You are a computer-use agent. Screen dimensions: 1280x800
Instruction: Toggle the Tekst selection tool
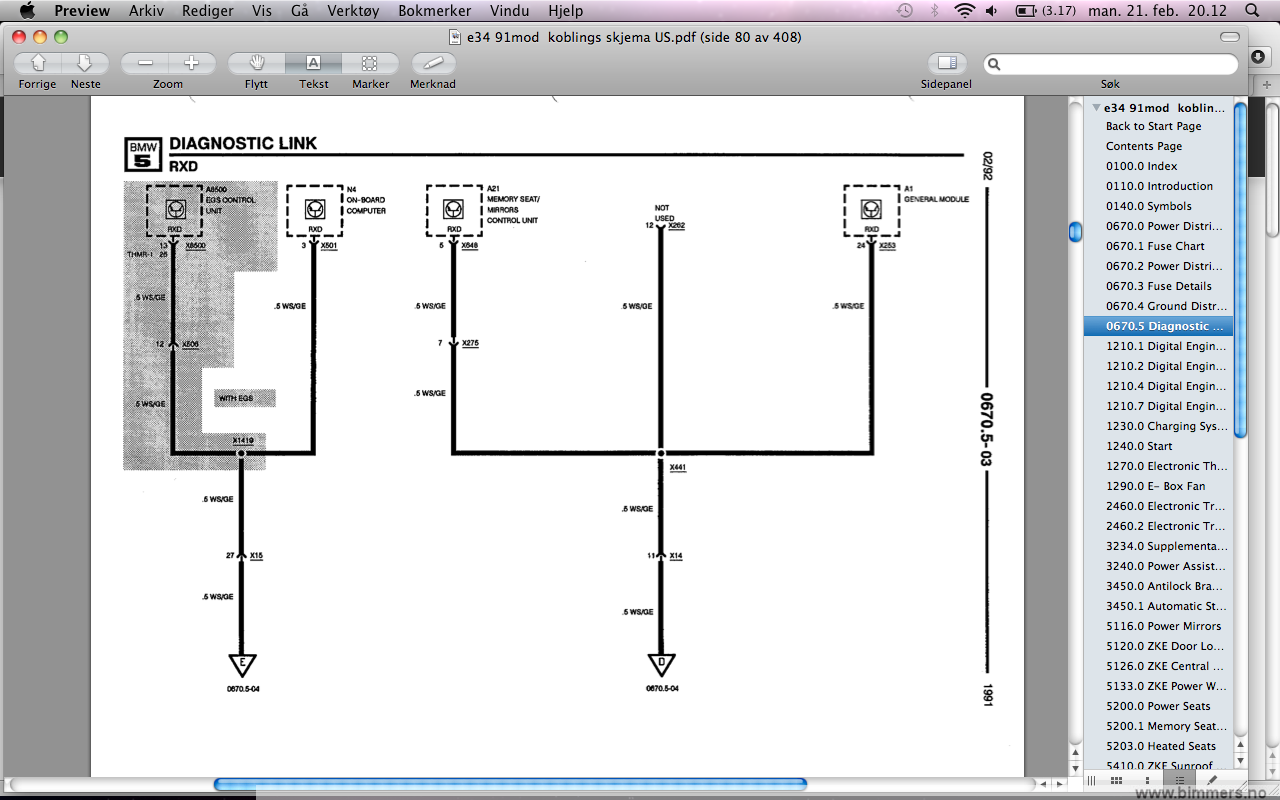[x=313, y=63]
